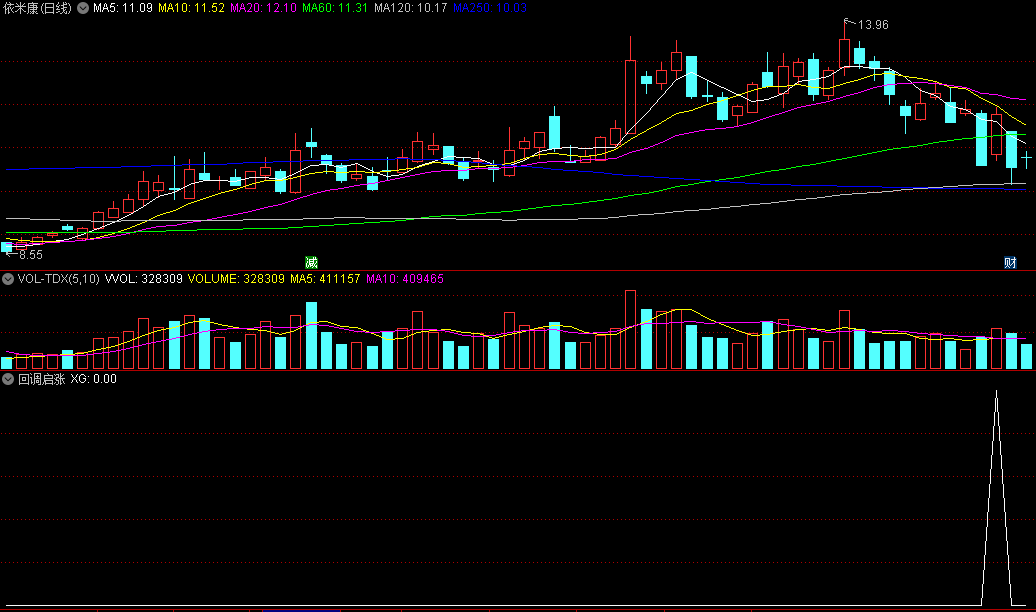The image size is (1036, 612).
Task: Click the 13.96 high price label
Action: tap(873, 25)
